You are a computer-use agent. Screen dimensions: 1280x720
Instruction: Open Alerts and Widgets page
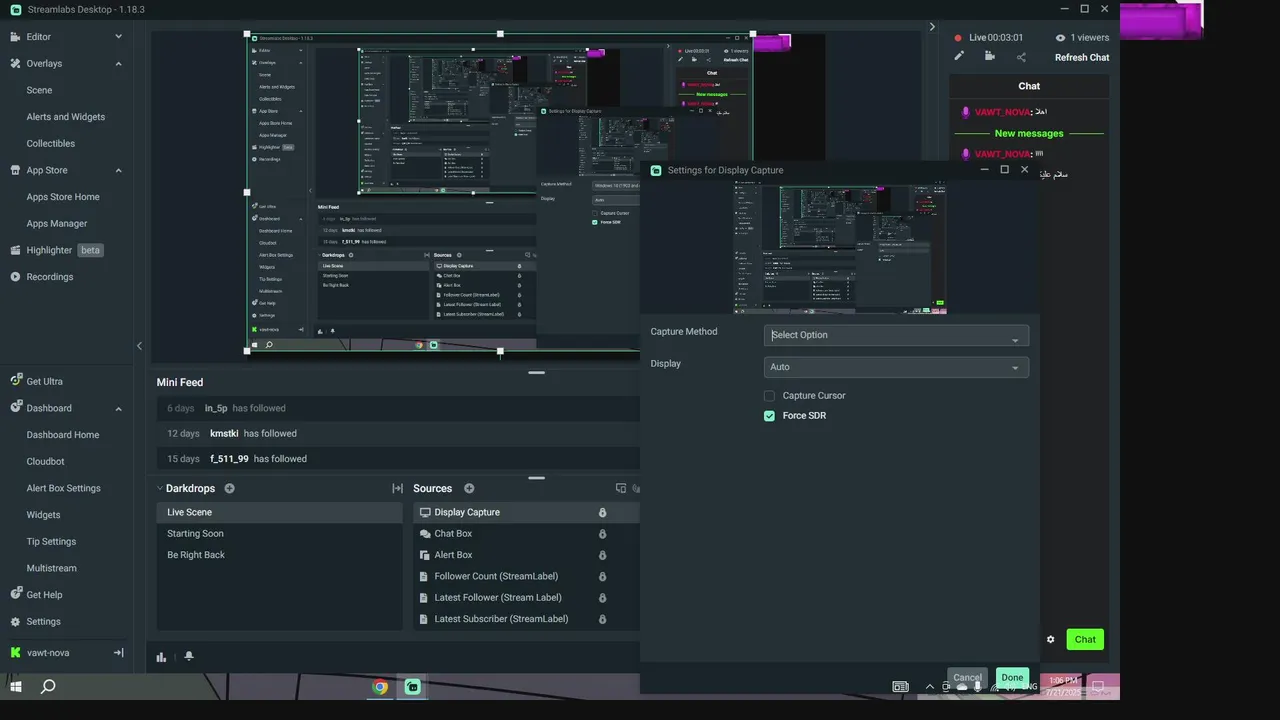[x=66, y=117]
